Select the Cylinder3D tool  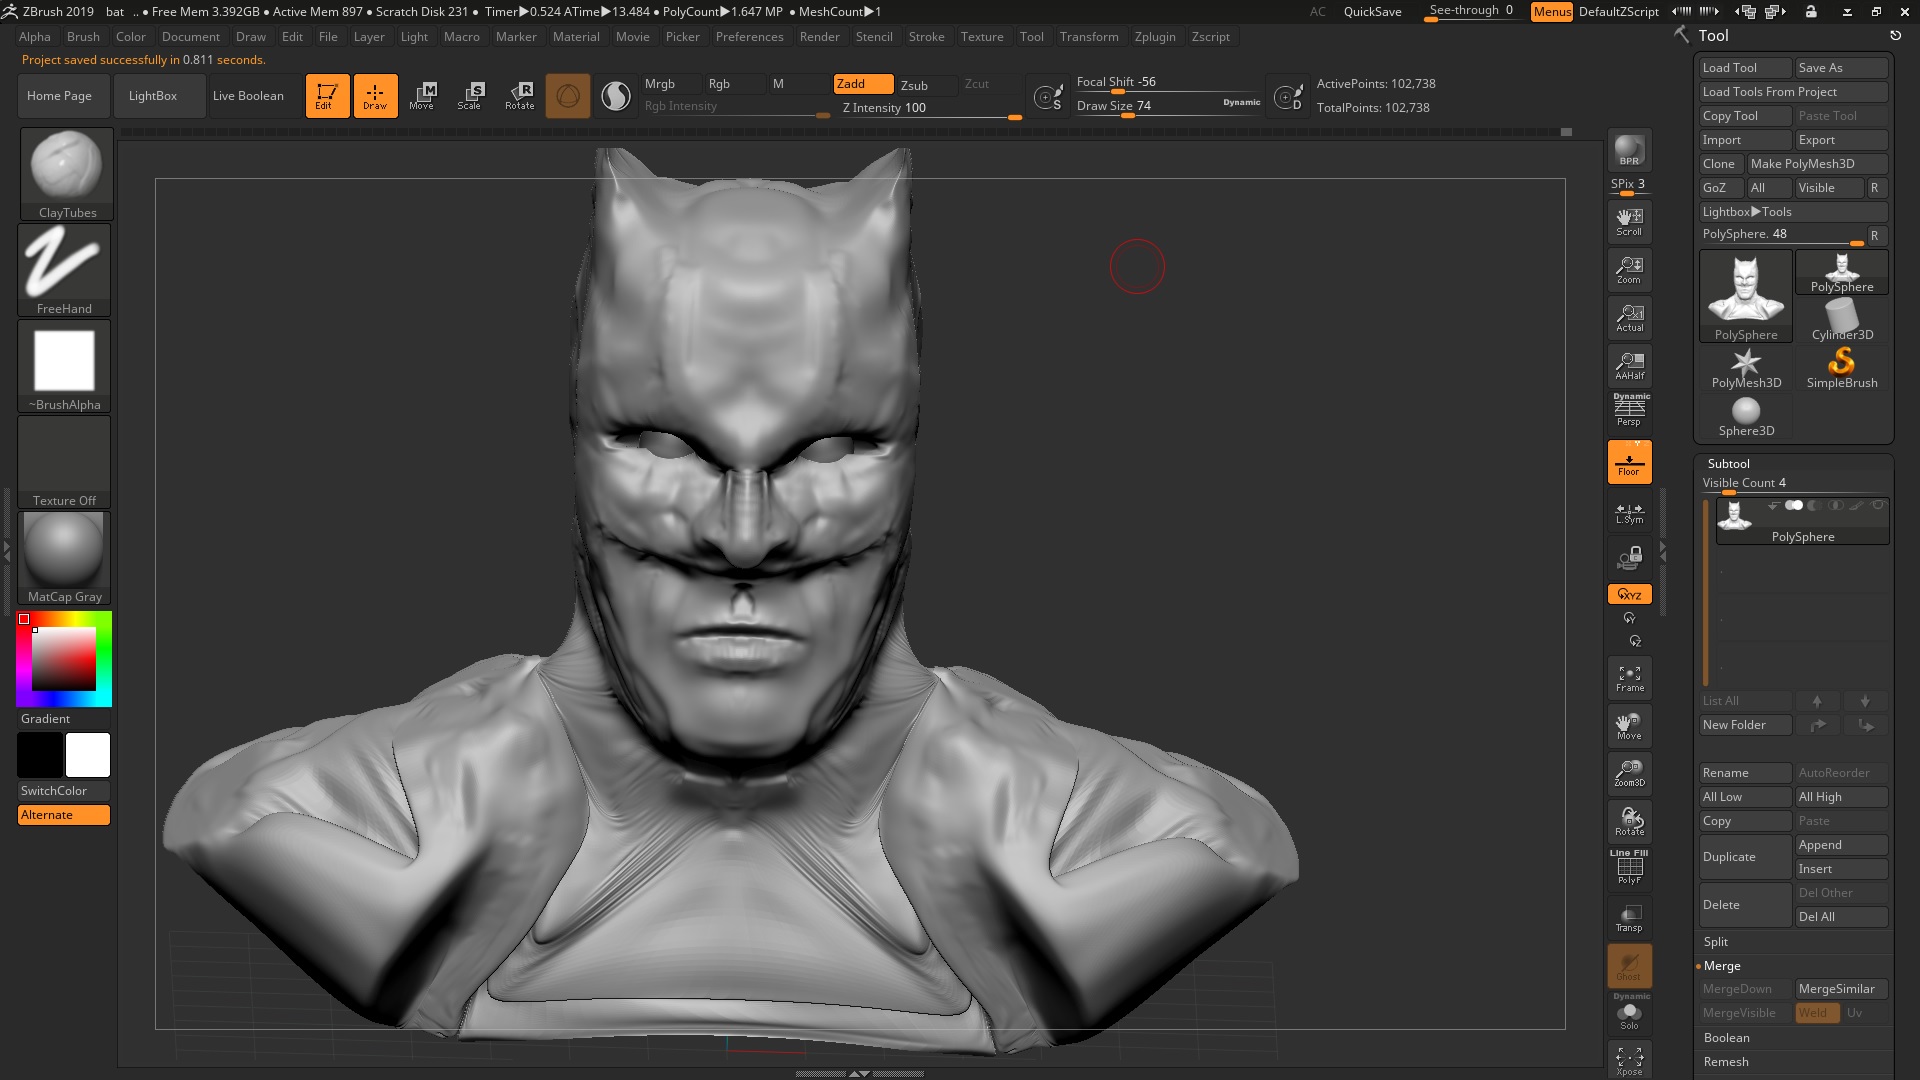click(1842, 320)
